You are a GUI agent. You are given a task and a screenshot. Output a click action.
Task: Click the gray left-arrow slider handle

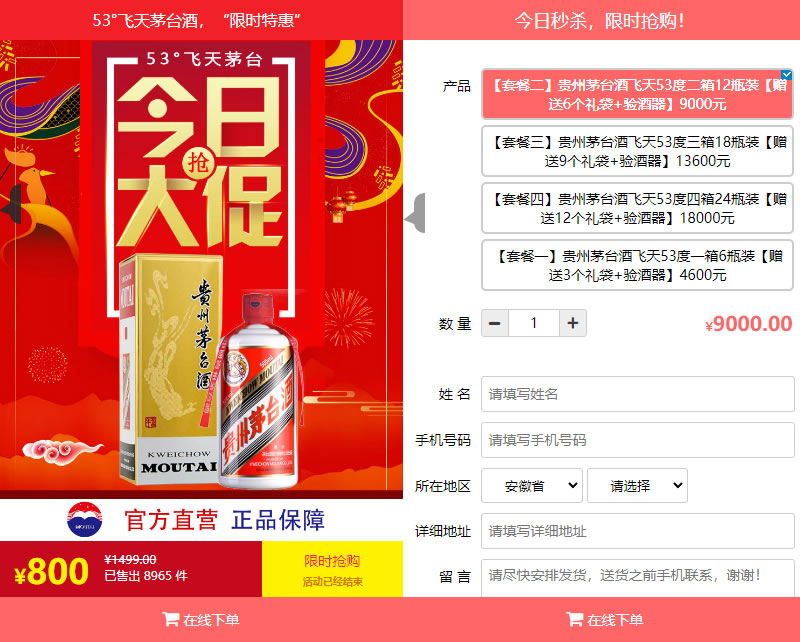coord(415,213)
